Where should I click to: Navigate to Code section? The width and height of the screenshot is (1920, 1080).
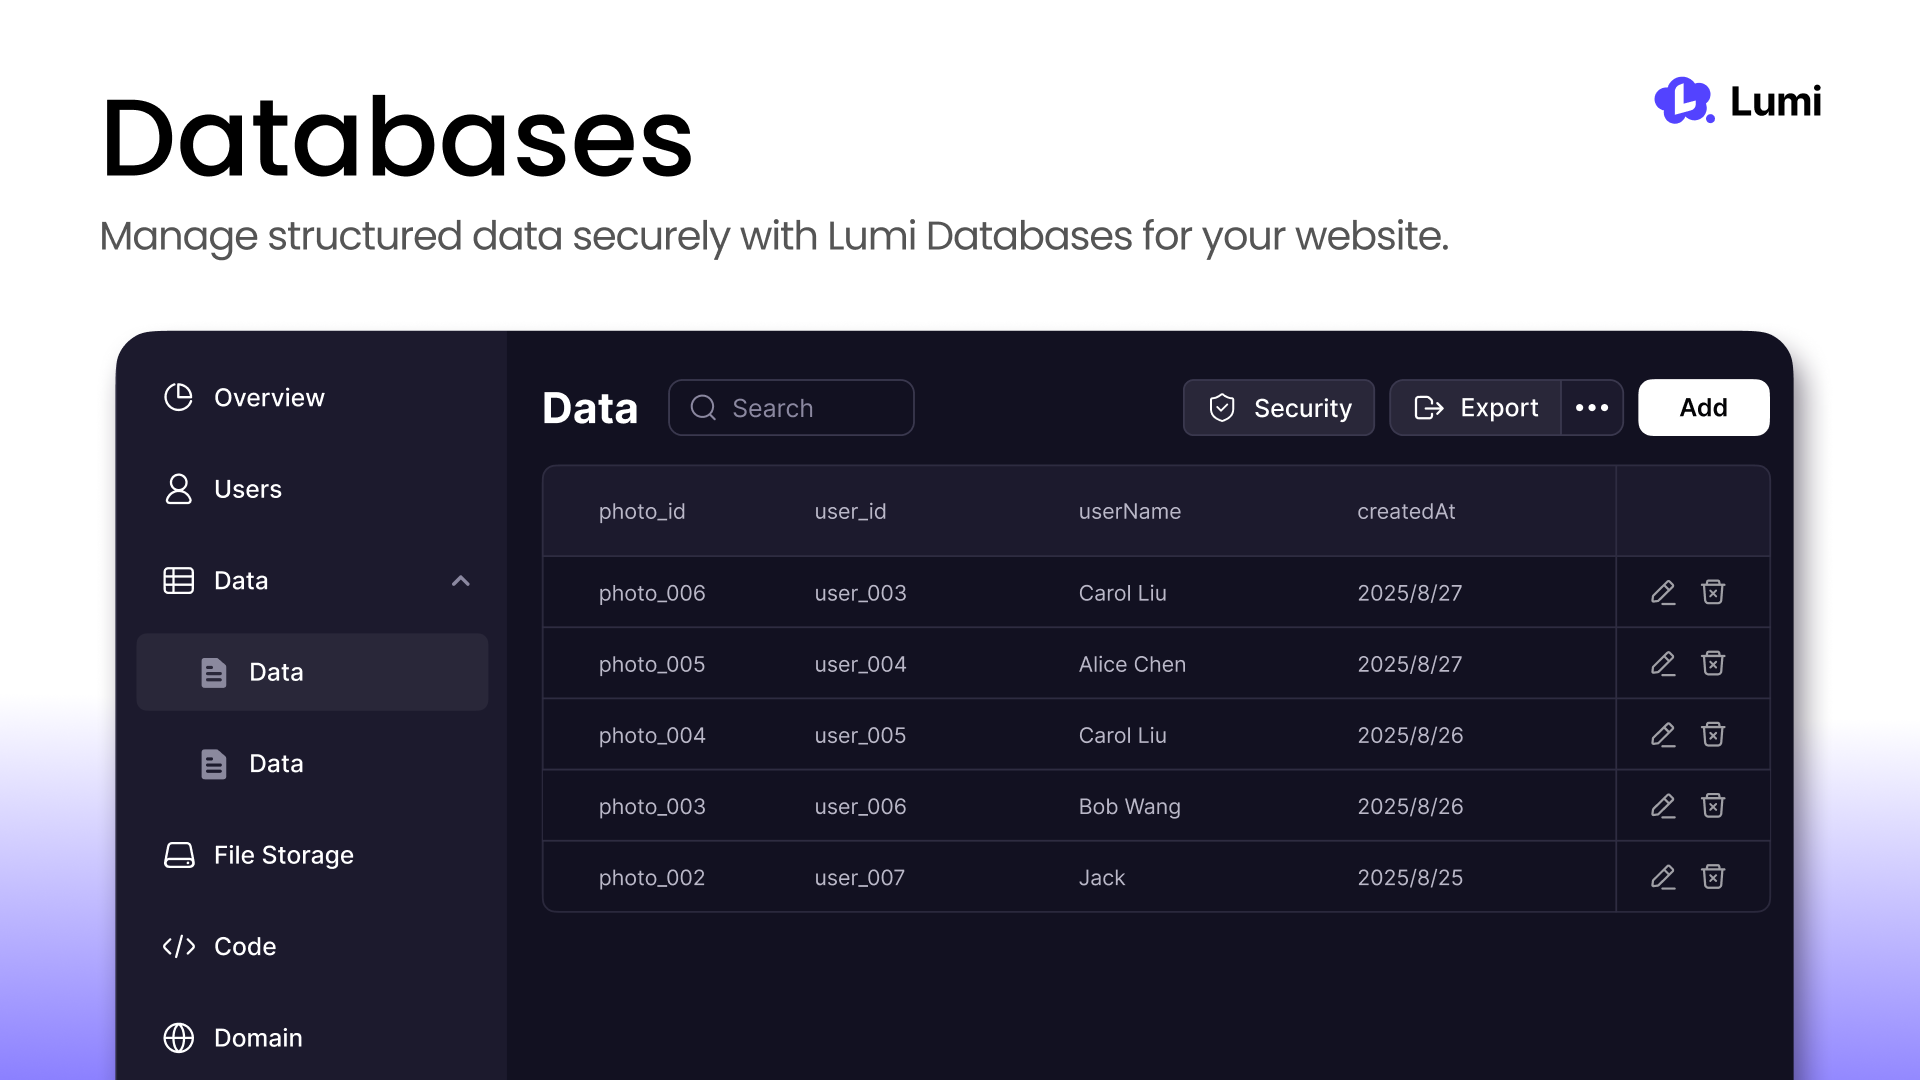tap(244, 946)
